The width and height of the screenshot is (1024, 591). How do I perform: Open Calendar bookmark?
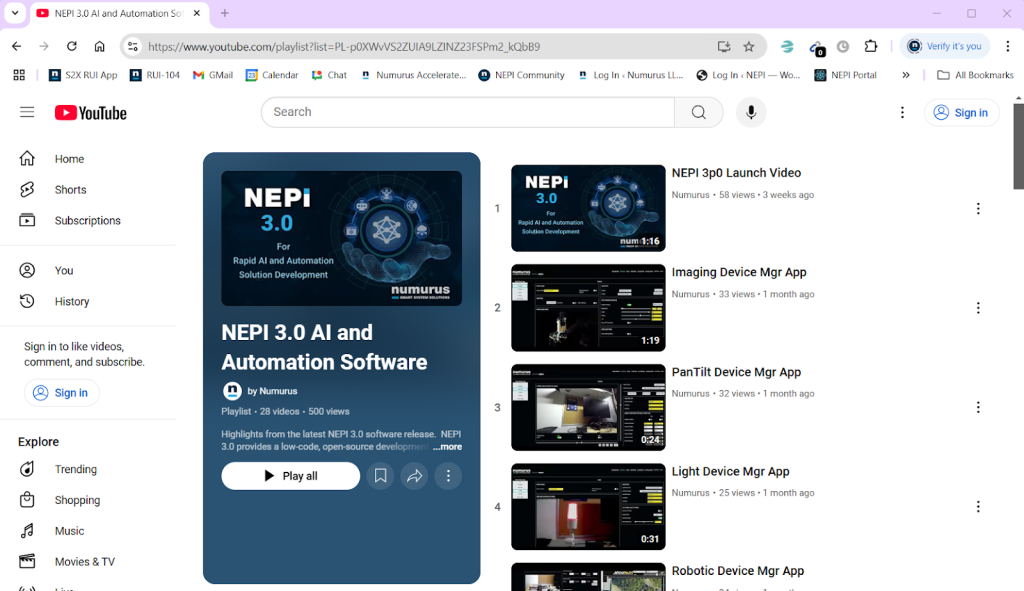pyautogui.click(x=272, y=75)
